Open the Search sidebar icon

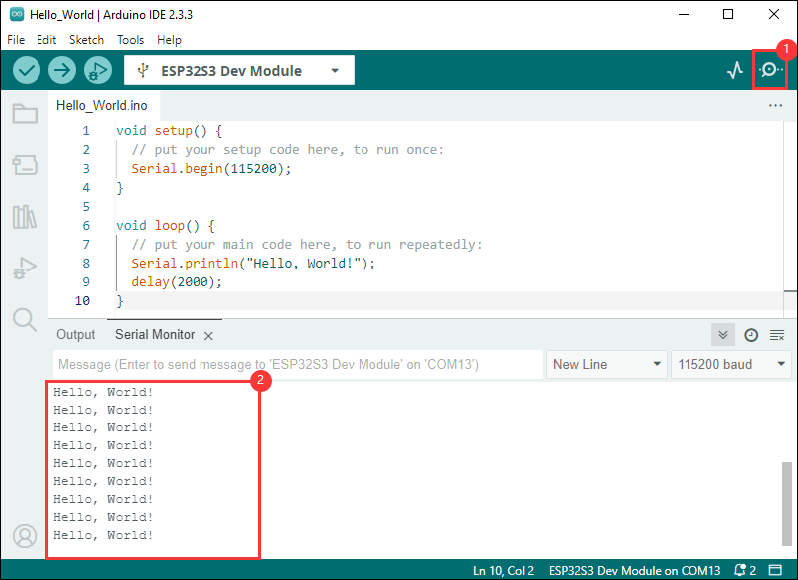pos(25,319)
